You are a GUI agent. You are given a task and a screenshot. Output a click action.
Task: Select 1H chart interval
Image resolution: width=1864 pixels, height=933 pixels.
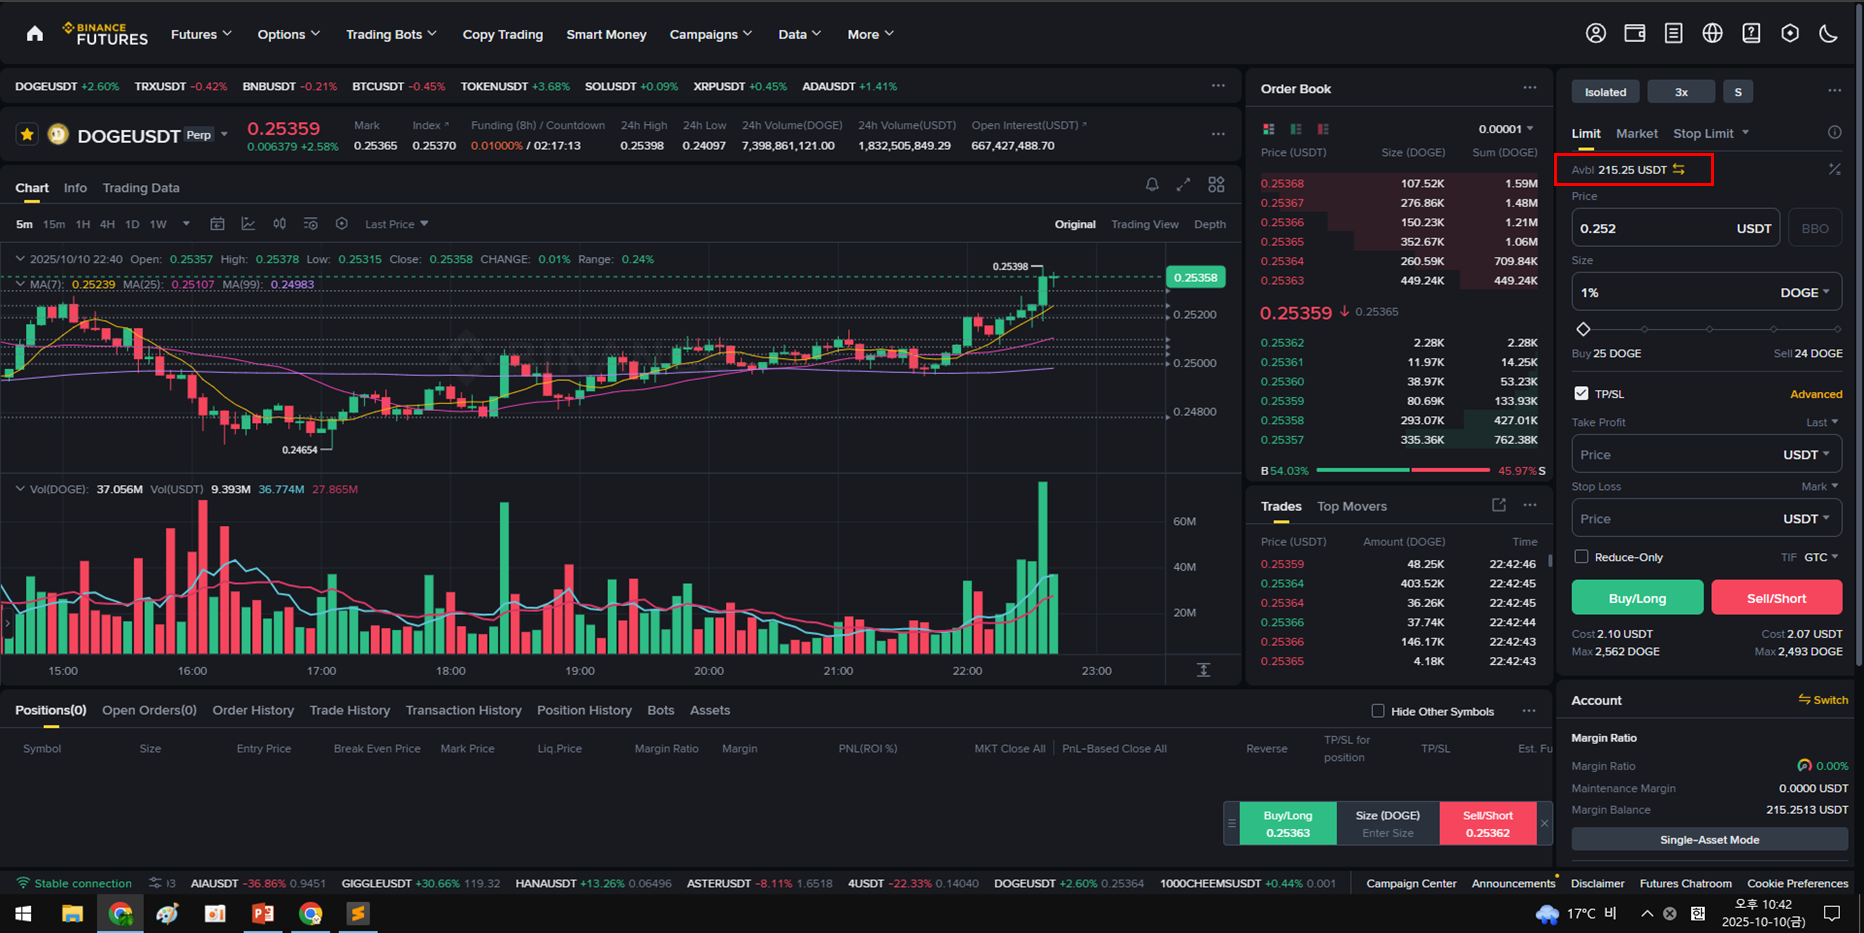click(x=83, y=224)
